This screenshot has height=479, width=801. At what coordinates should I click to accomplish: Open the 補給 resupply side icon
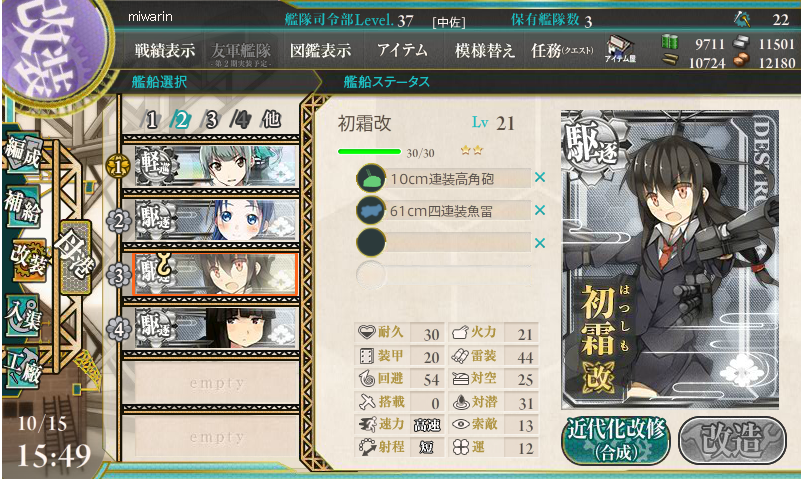(x=23, y=208)
